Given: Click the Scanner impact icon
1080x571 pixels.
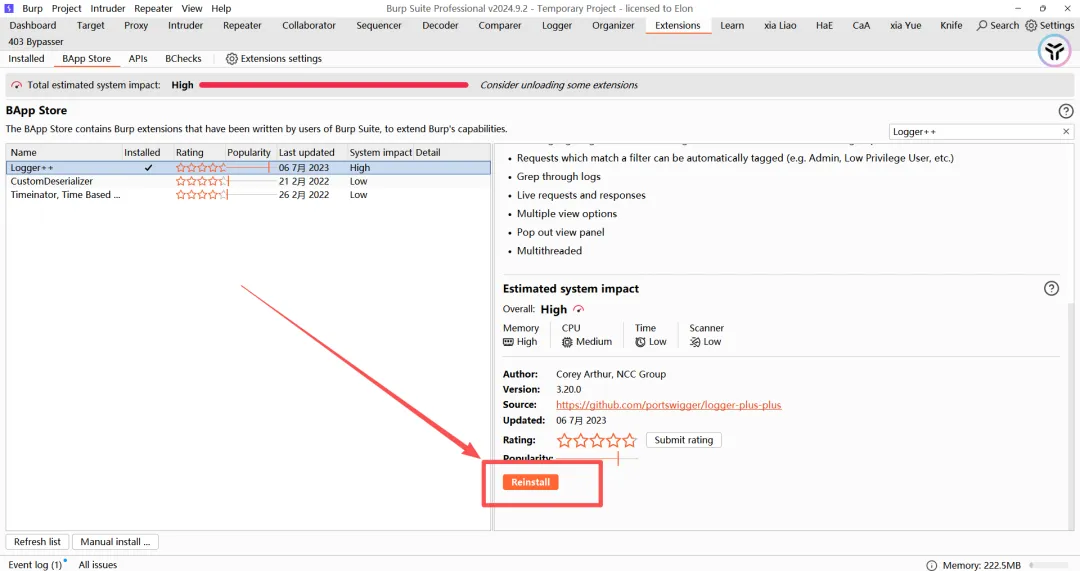Looking at the screenshot, I should (x=695, y=342).
